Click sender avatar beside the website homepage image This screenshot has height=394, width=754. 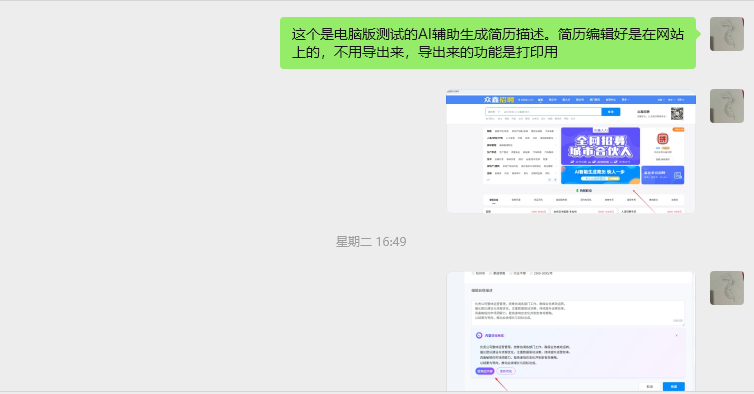(x=727, y=106)
